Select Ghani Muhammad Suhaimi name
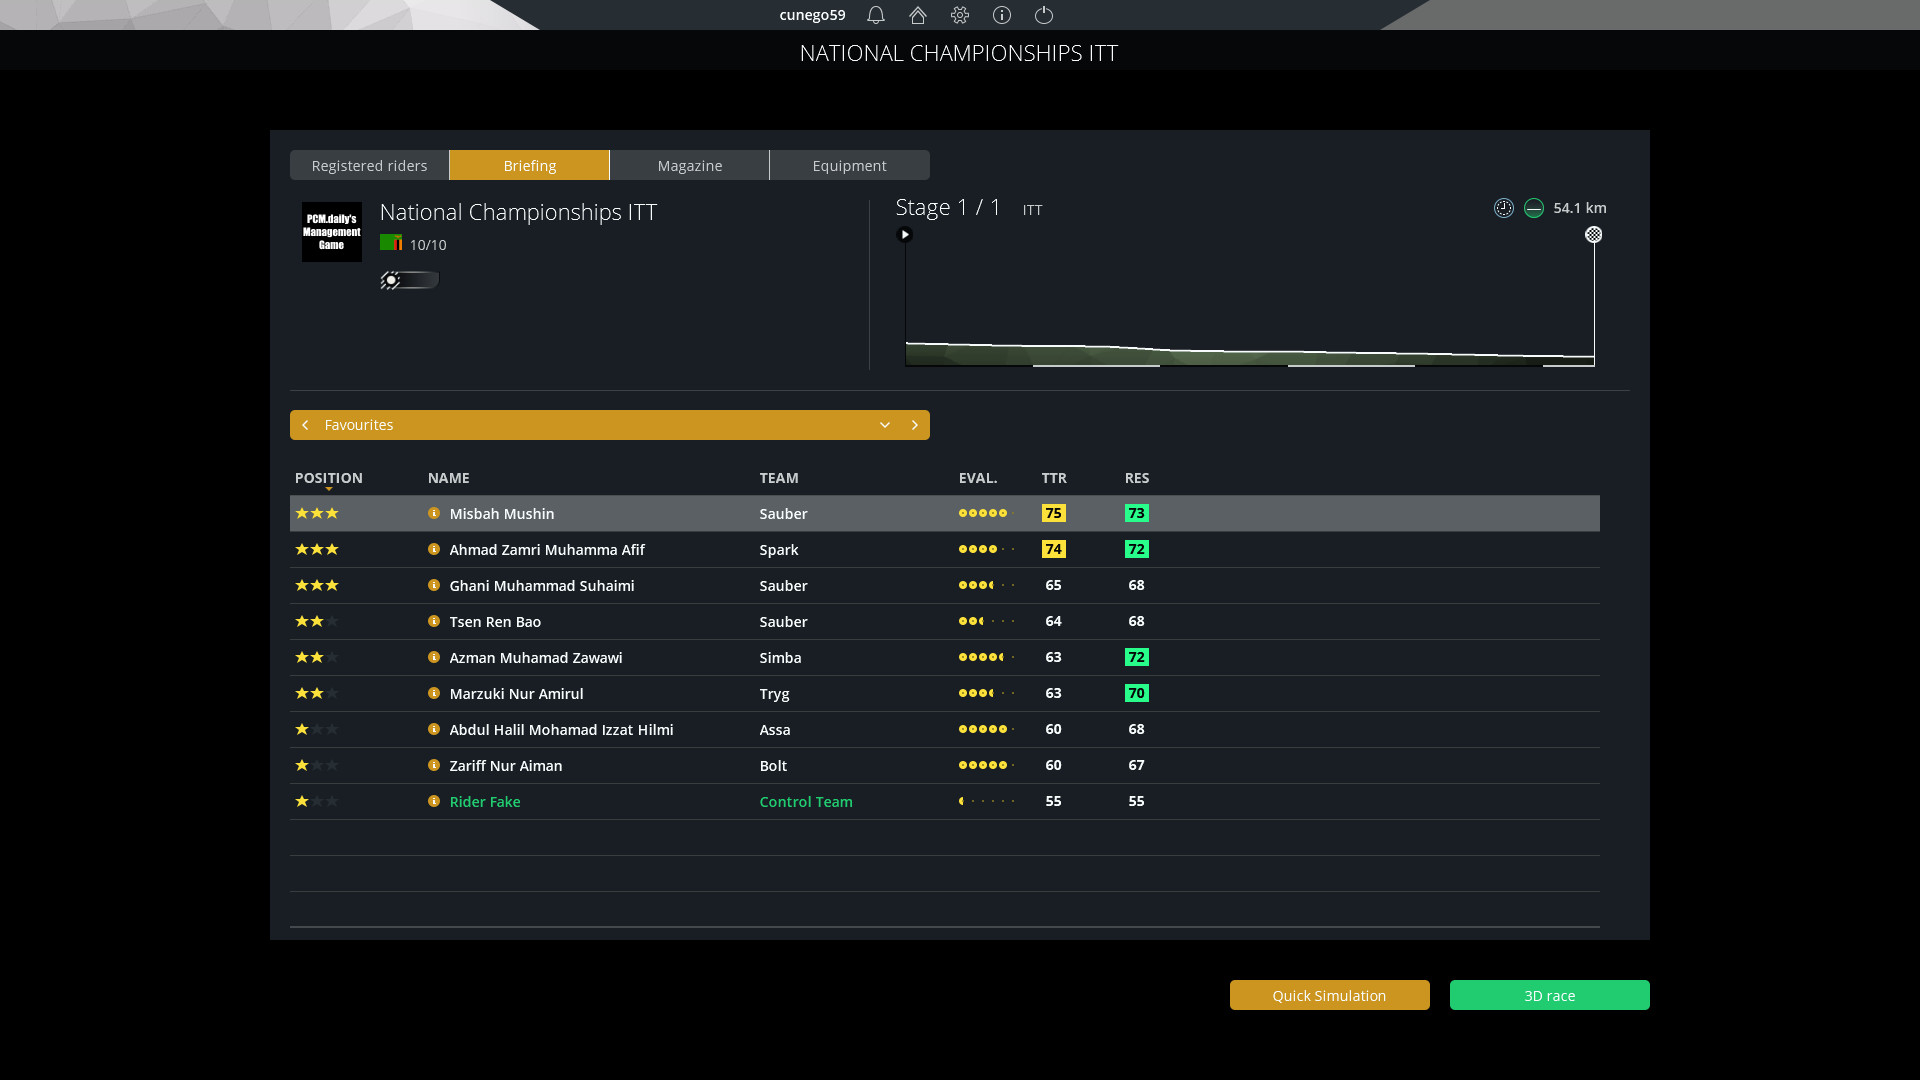The width and height of the screenshot is (1920, 1080). click(541, 585)
